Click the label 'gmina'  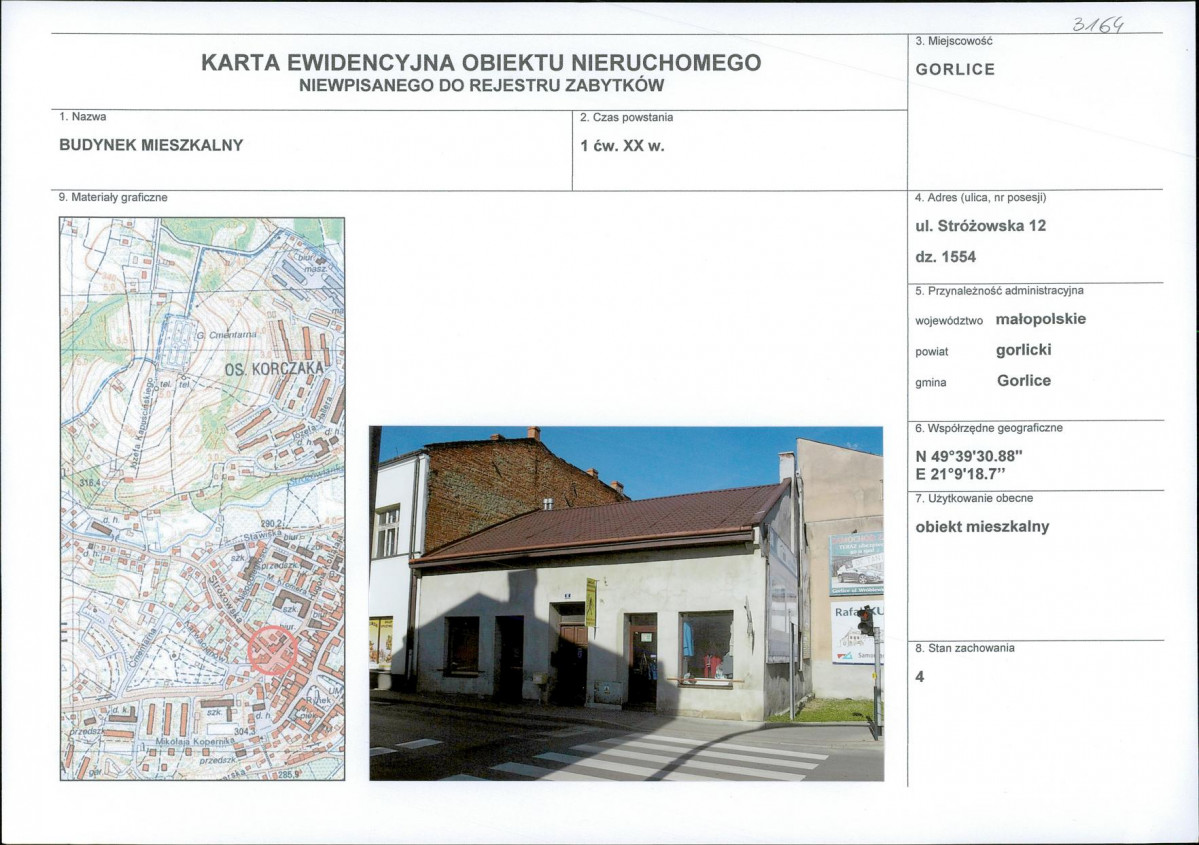coord(931,382)
